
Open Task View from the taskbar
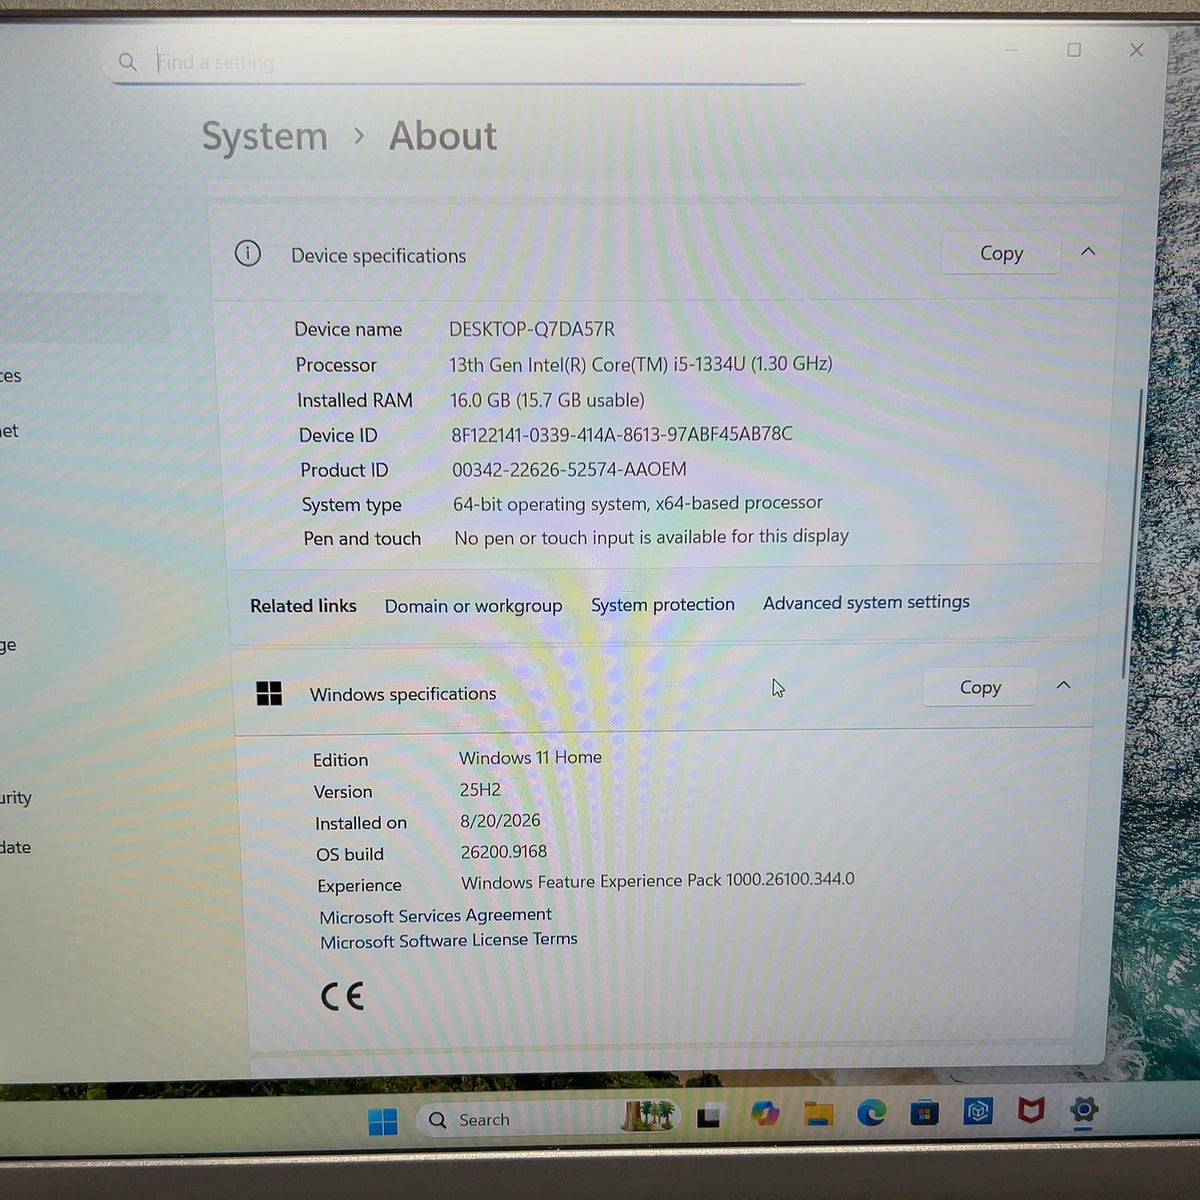710,1116
